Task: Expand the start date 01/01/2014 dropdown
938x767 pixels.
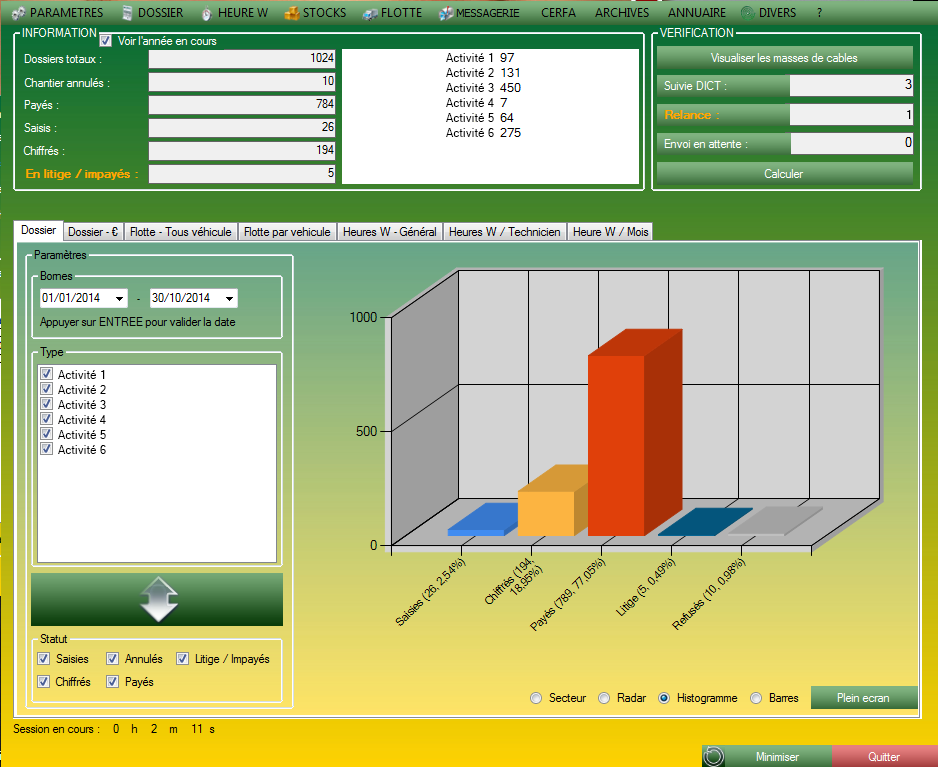Action: [120, 298]
